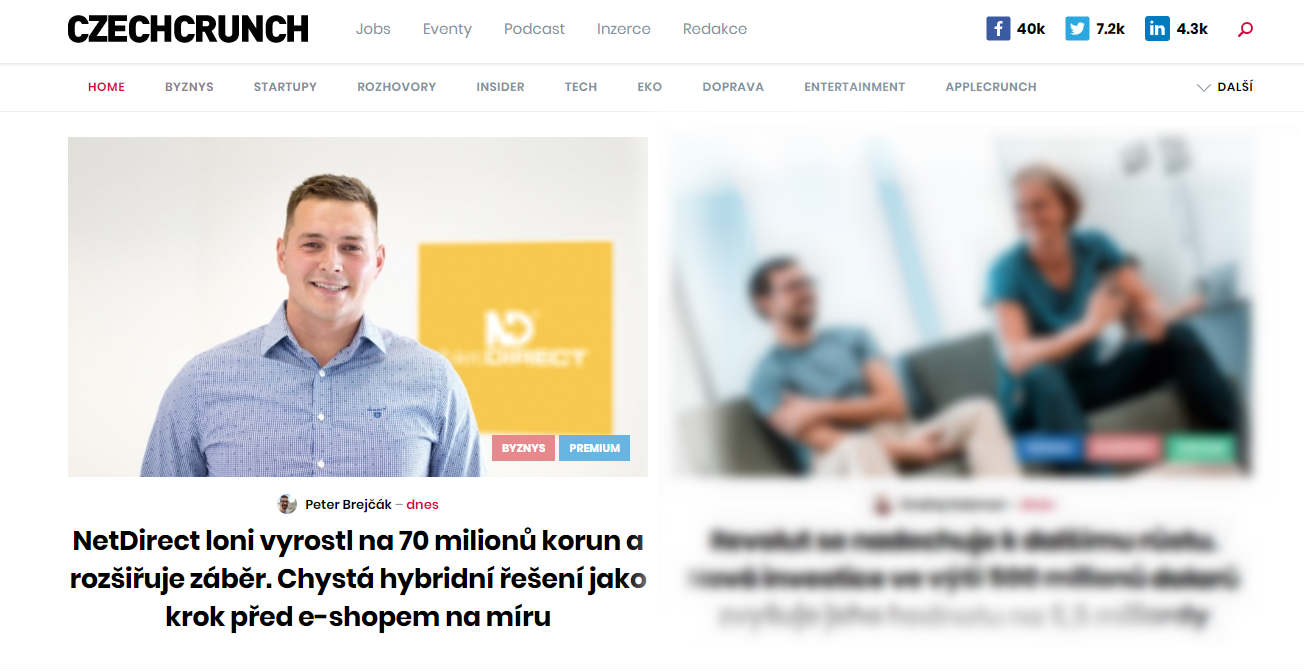Open the Startupy category

(285, 87)
